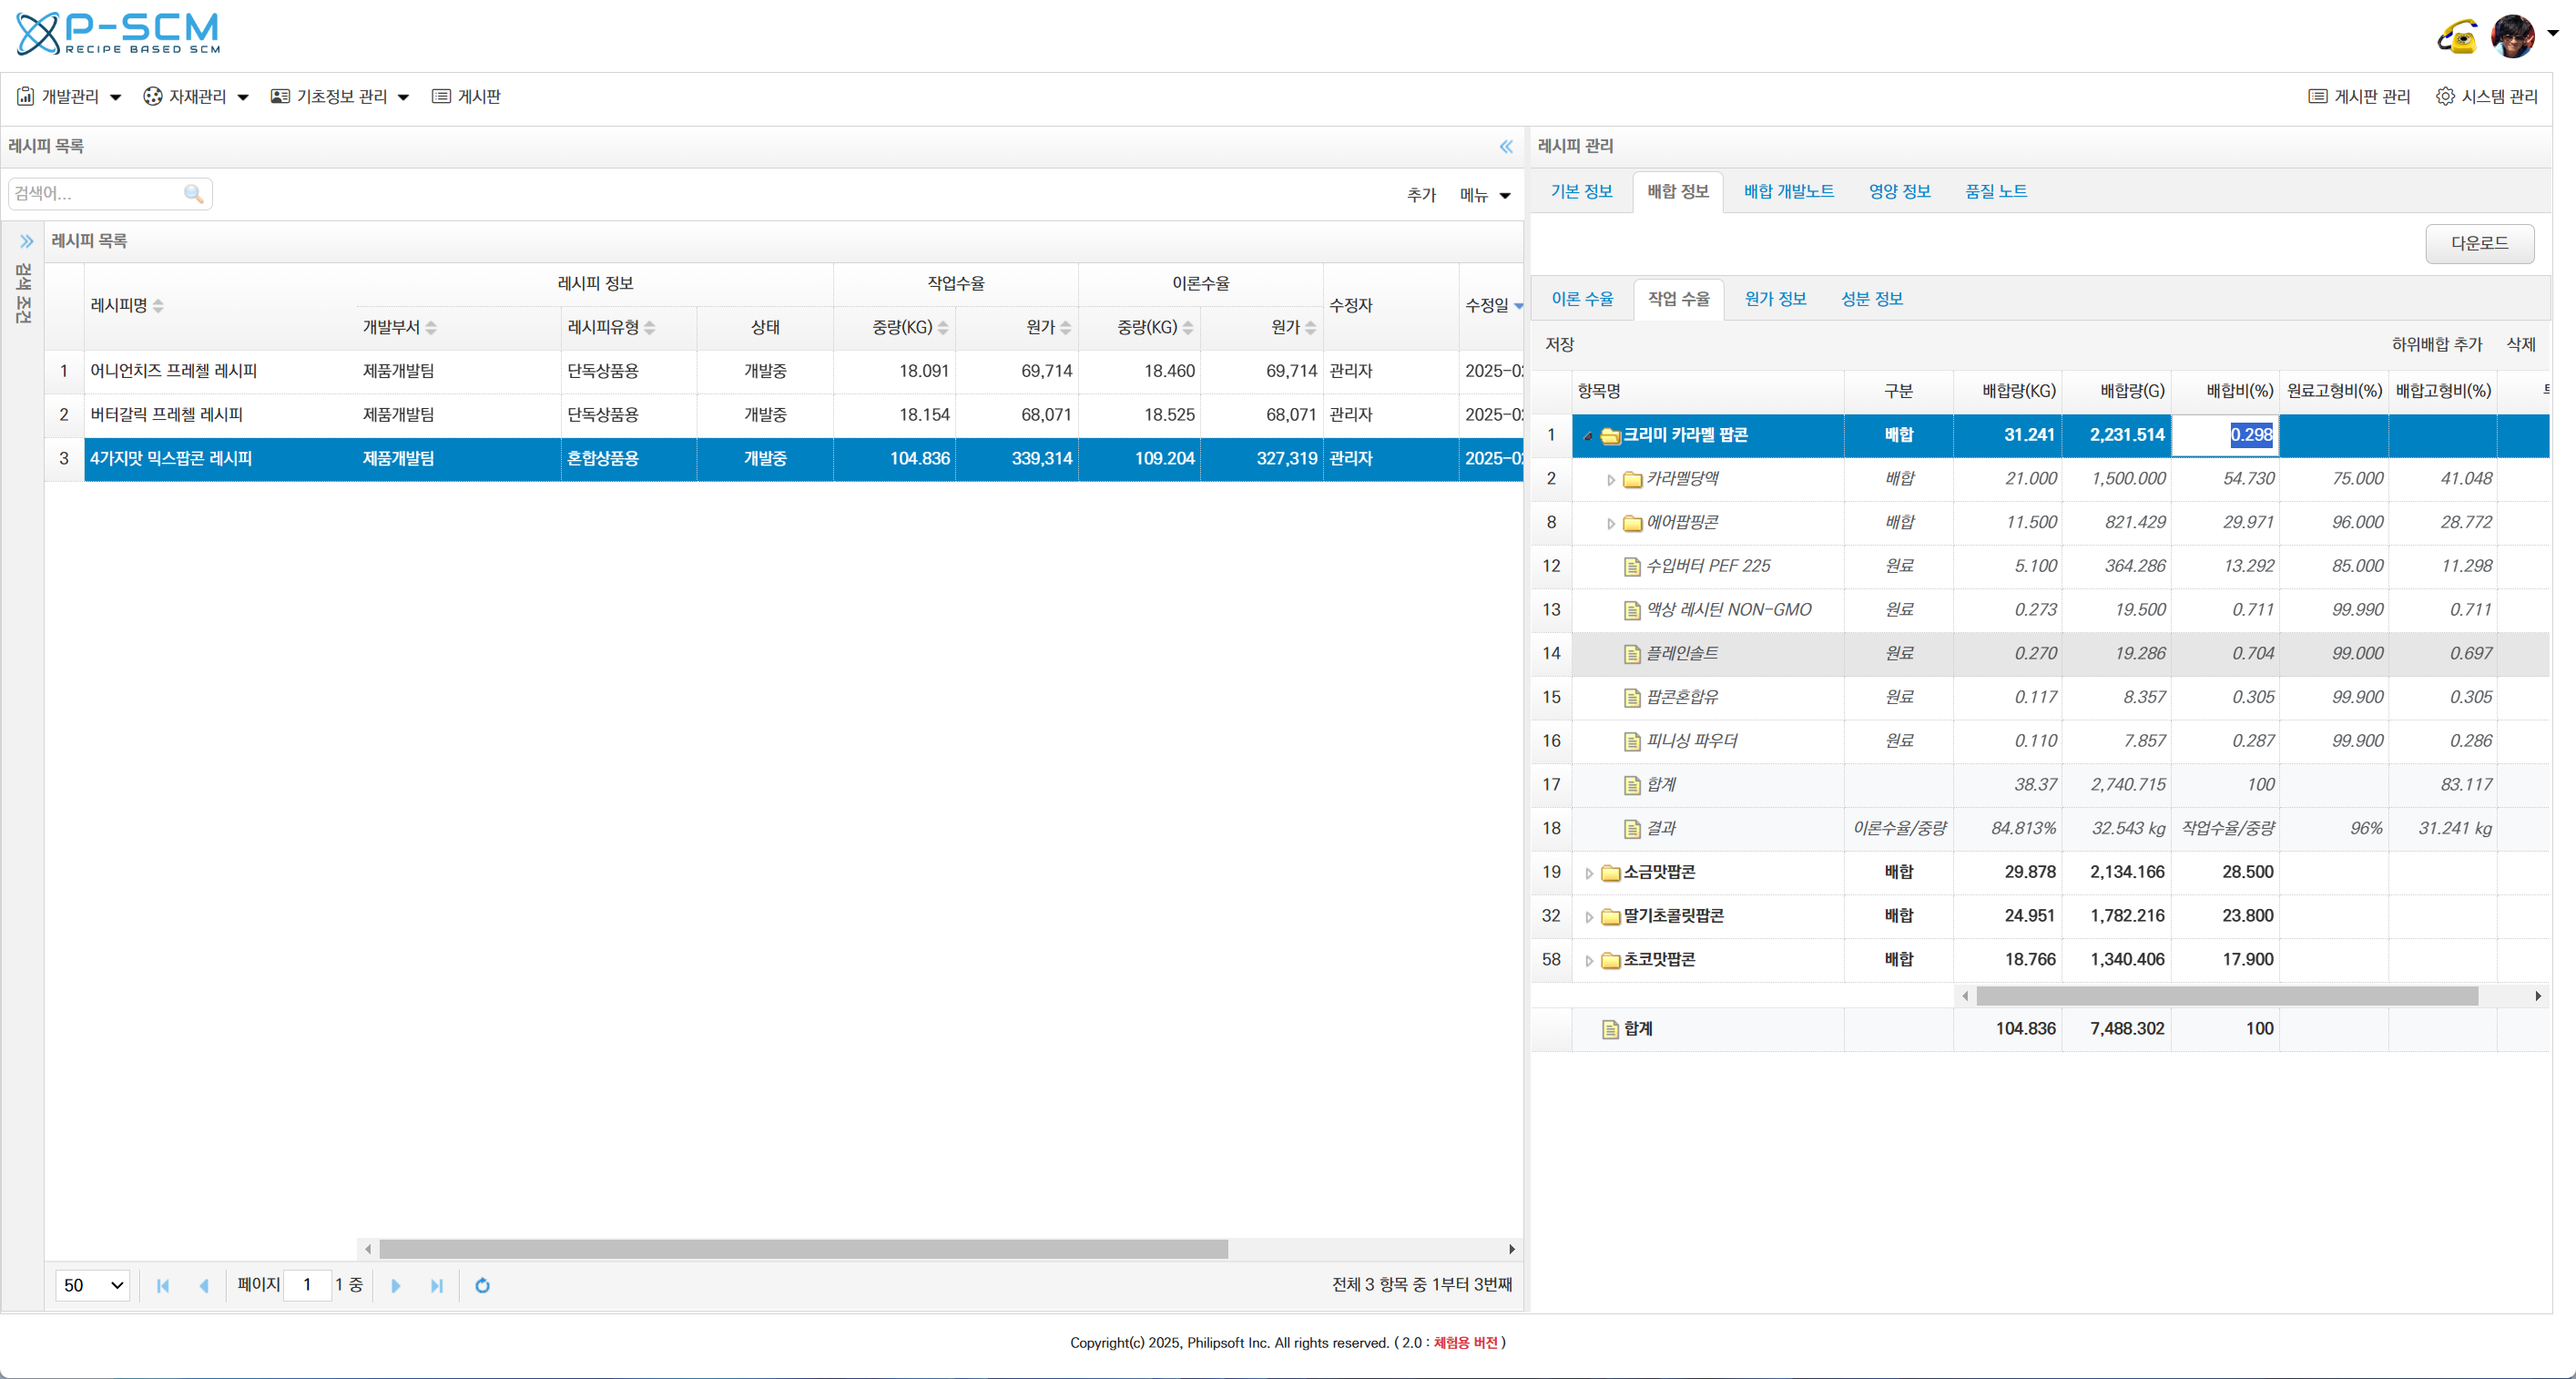Click the 삭제 button
2576x1379 pixels.
[2520, 345]
